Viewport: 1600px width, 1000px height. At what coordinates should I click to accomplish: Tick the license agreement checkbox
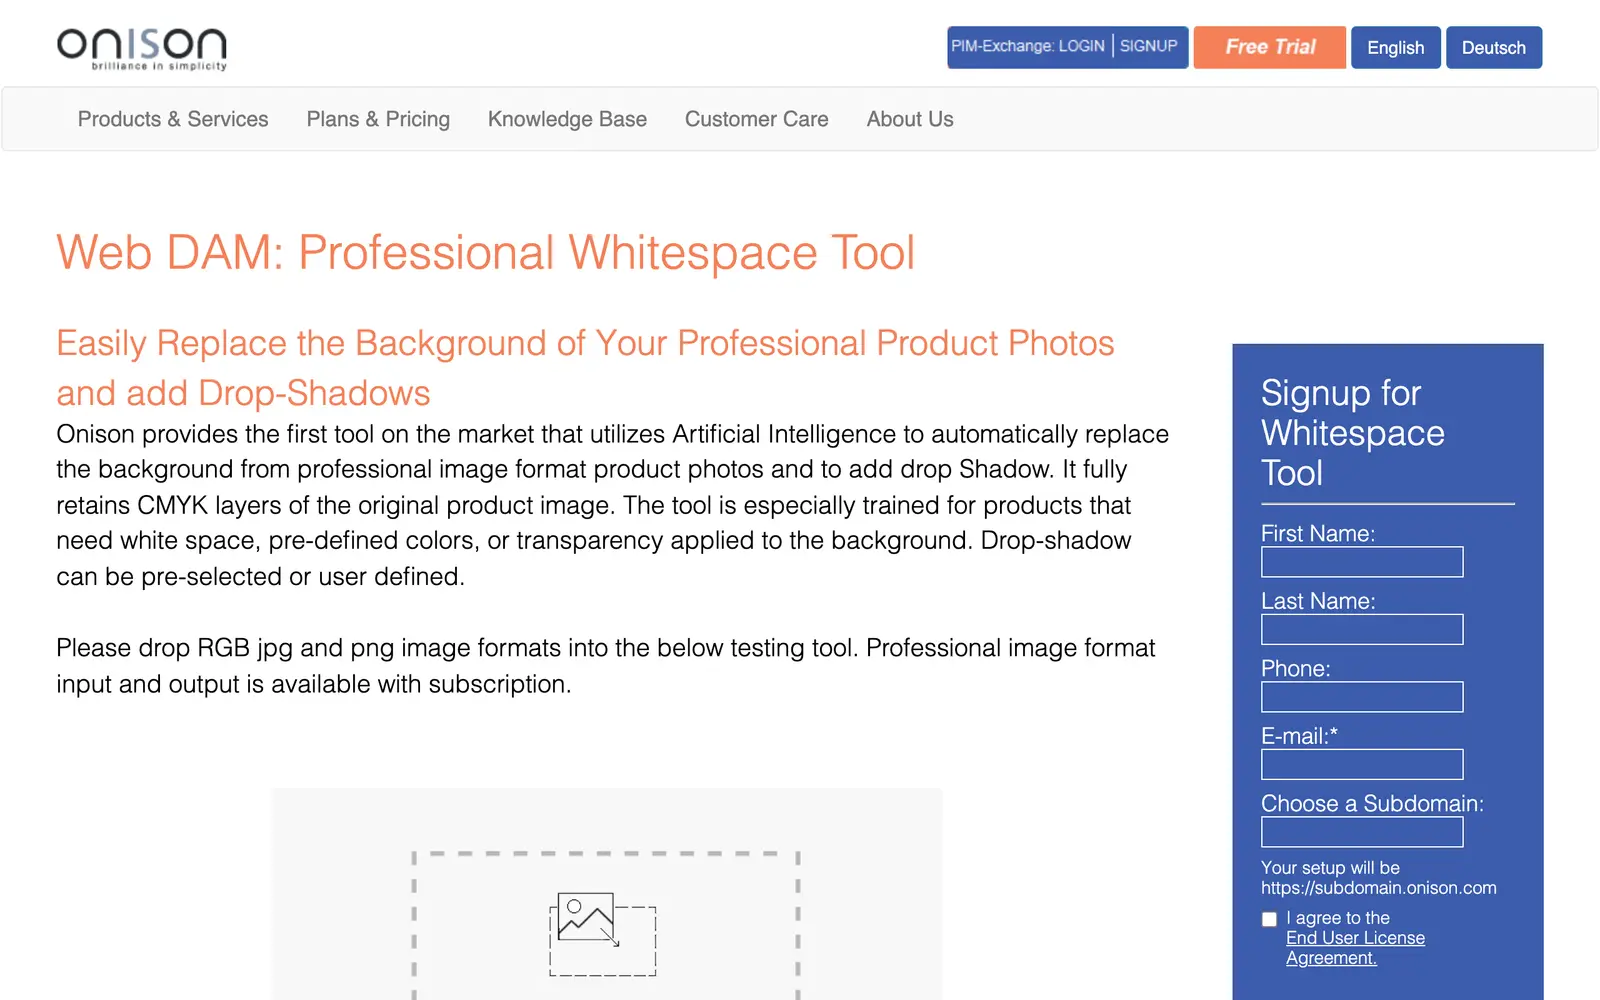point(1269,919)
